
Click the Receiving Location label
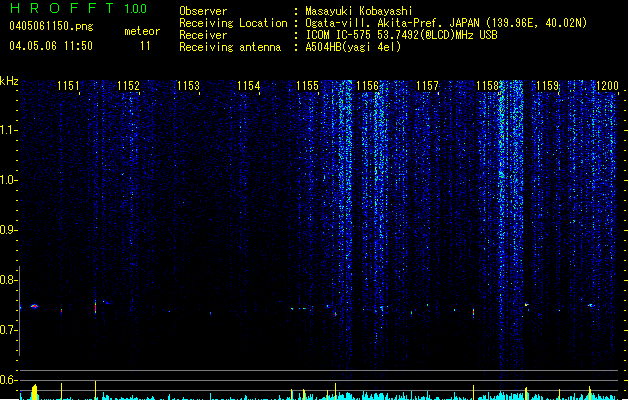233,23
